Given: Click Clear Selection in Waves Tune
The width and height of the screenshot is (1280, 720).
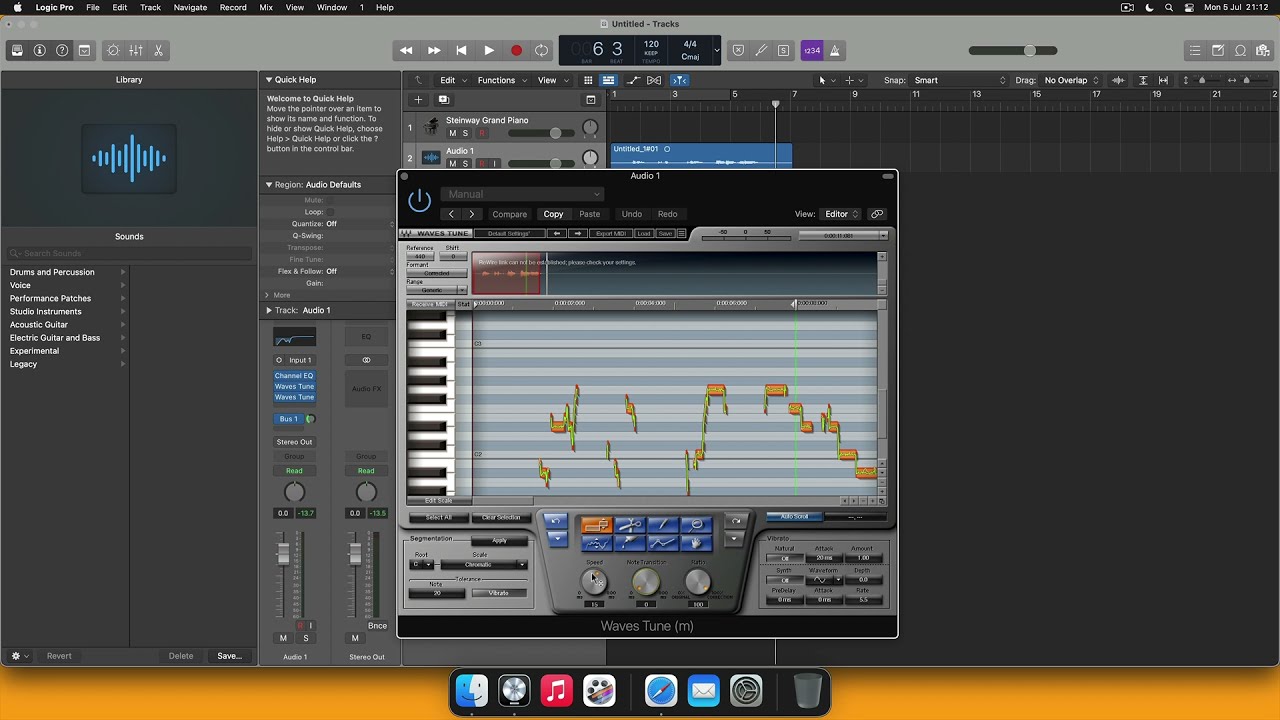Looking at the screenshot, I should (x=501, y=518).
